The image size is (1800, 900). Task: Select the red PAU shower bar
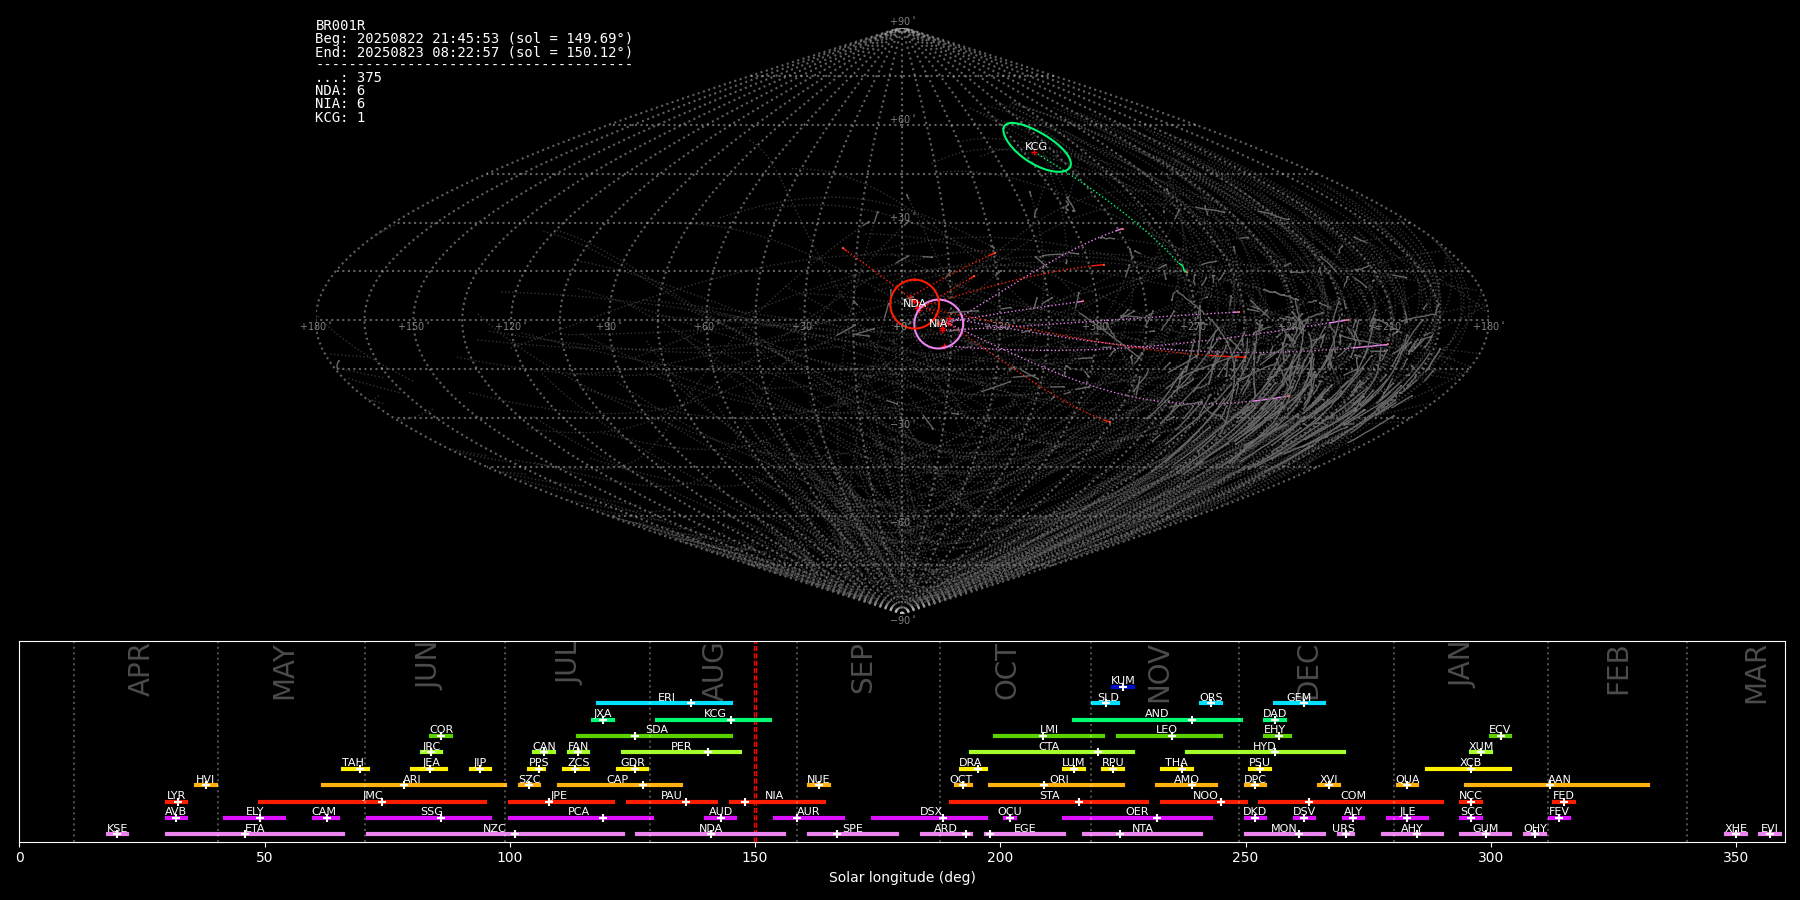point(672,801)
